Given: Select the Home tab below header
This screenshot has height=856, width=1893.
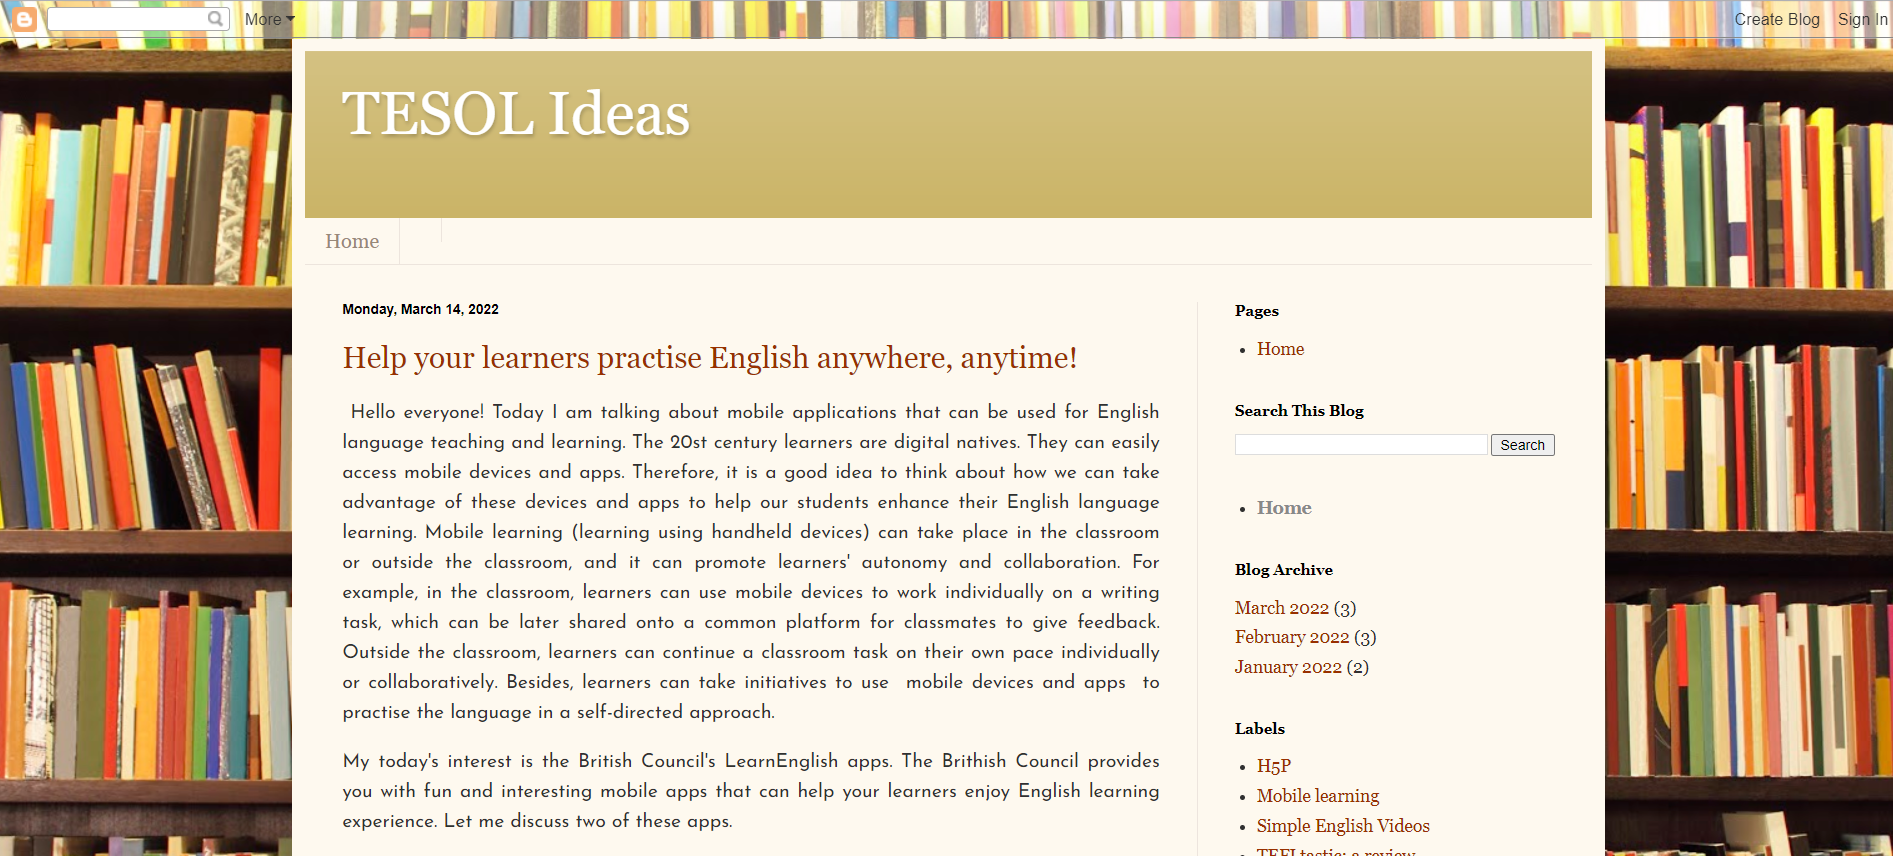Looking at the screenshot, I should pyautogui.click(x=352, y=242).
